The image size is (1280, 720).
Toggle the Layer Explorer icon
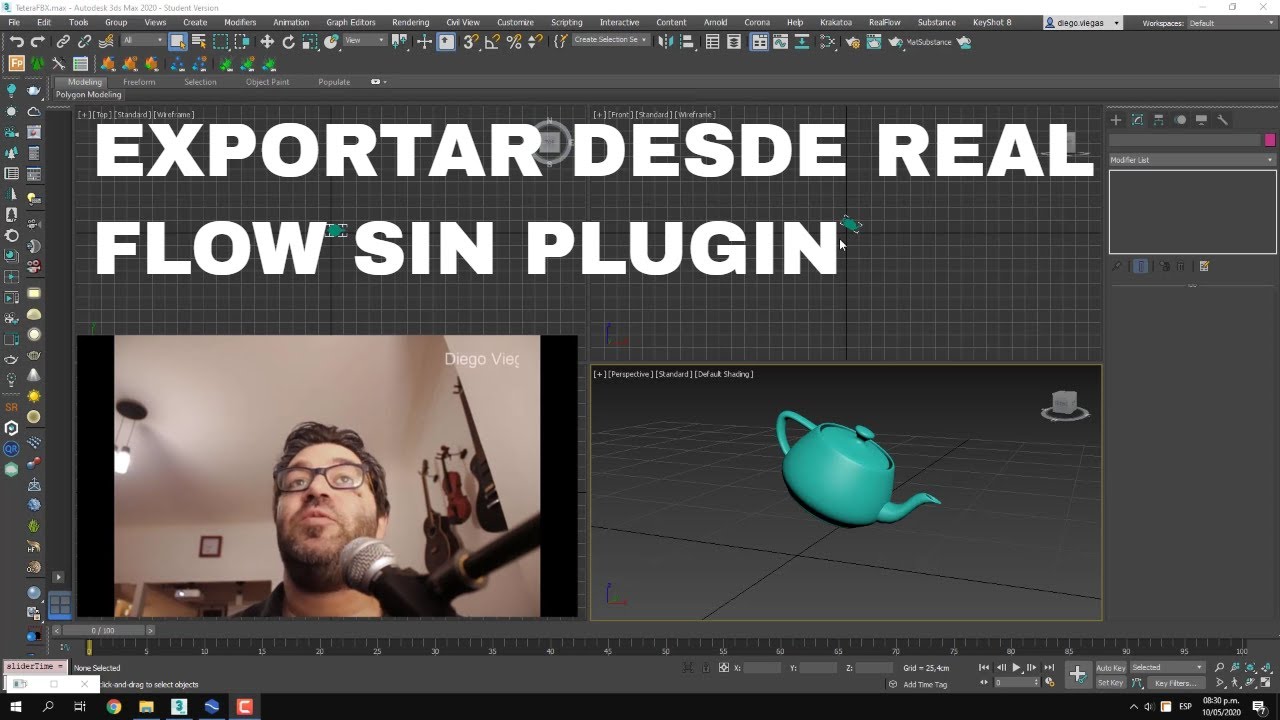(734, 42)
